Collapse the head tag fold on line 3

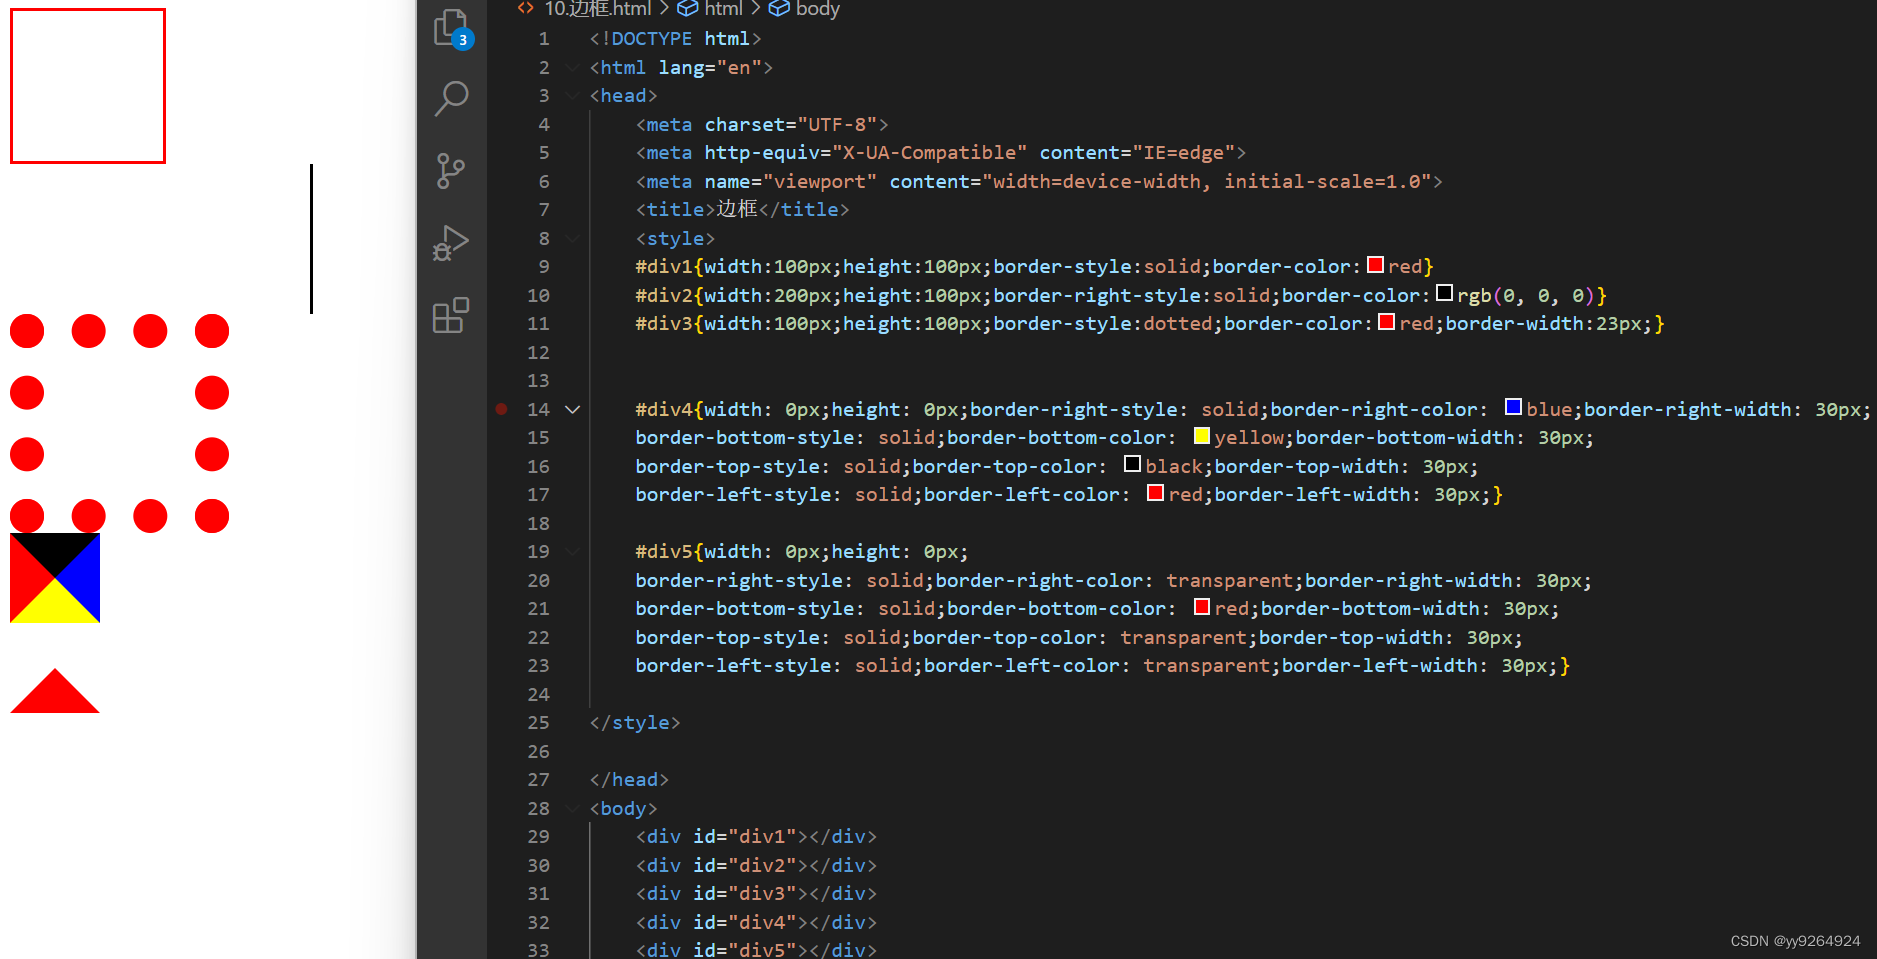(x=573, y=95)
